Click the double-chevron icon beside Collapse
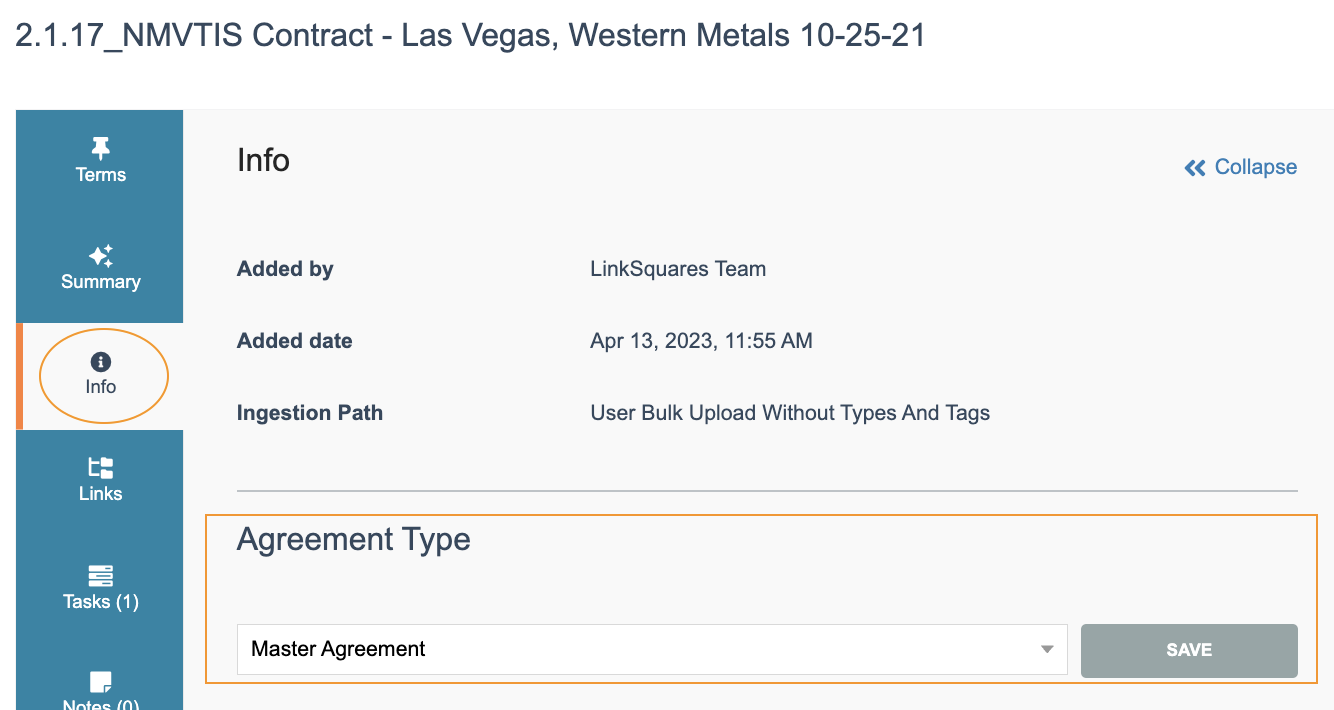The height and width of the screenshot is (710, 1334). point(1195,168)
